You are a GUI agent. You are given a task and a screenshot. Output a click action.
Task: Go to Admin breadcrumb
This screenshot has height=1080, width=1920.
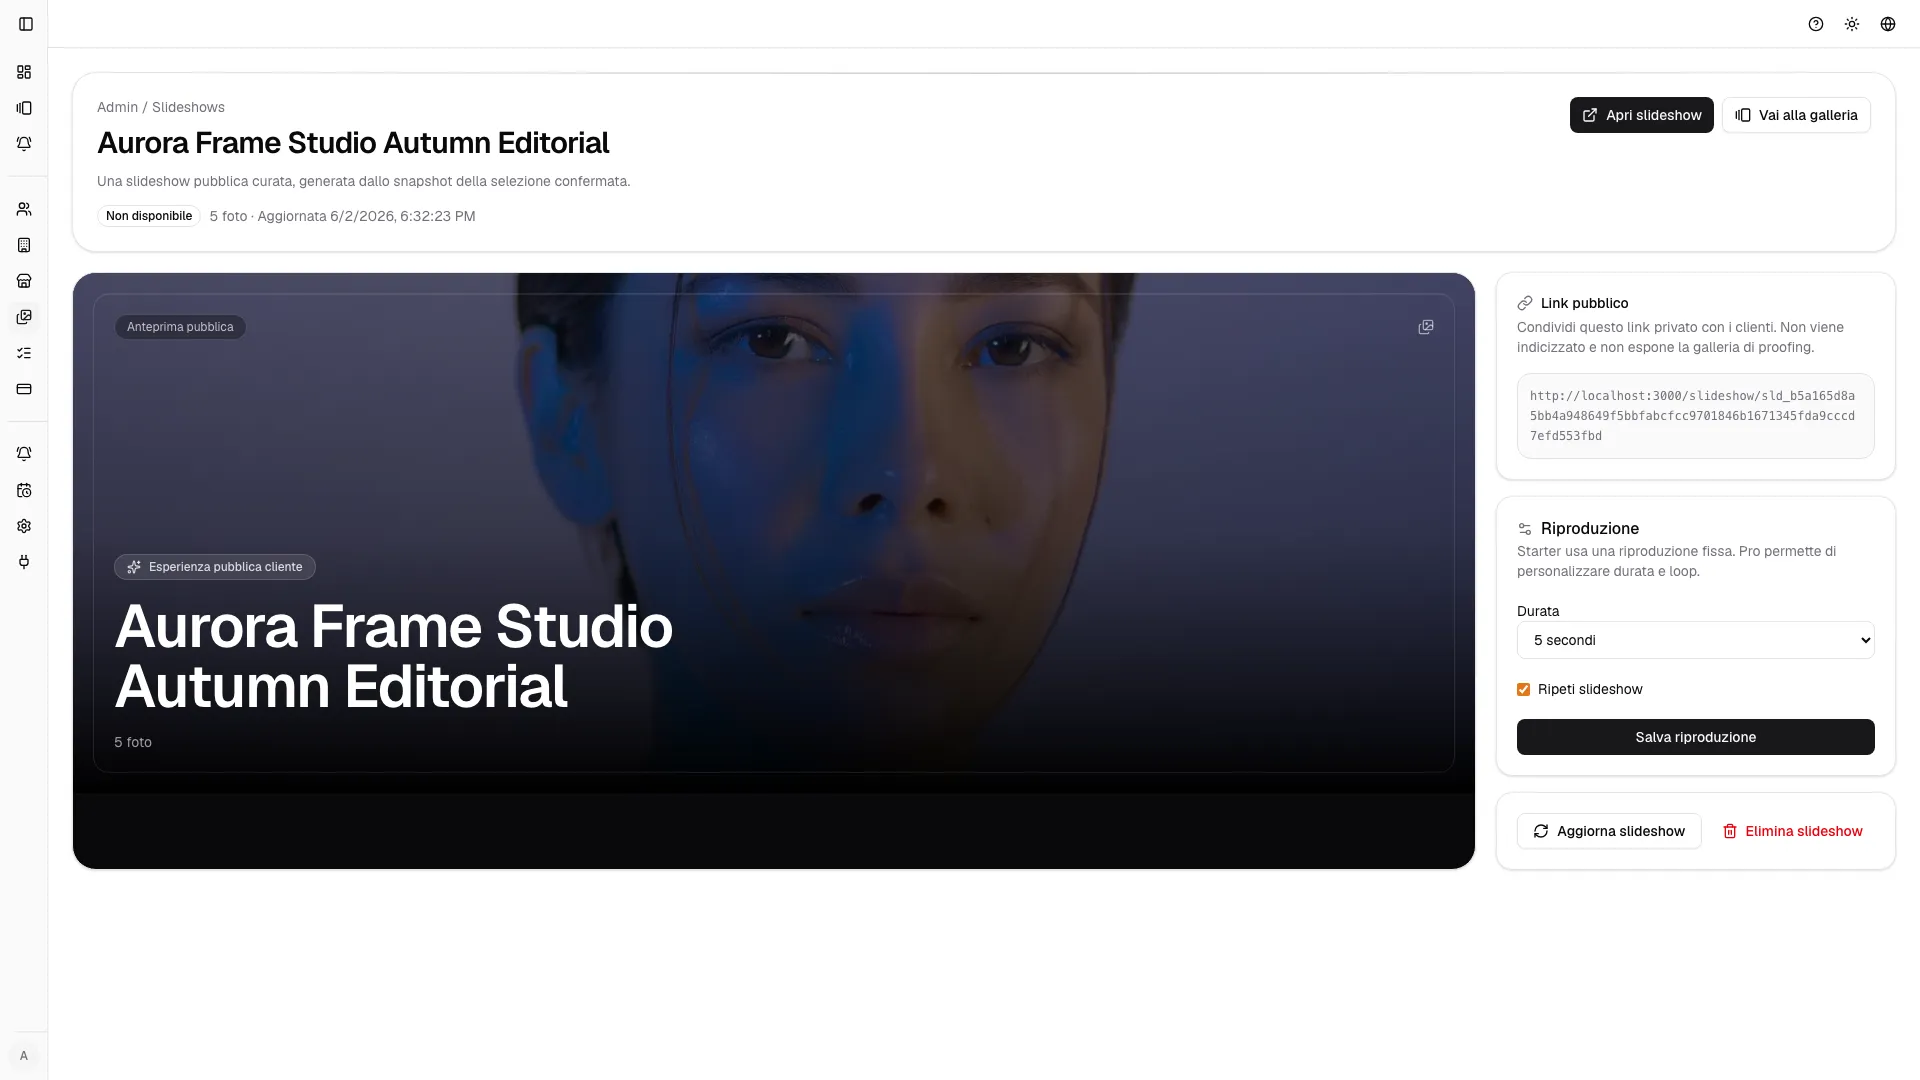click(117, 107)
